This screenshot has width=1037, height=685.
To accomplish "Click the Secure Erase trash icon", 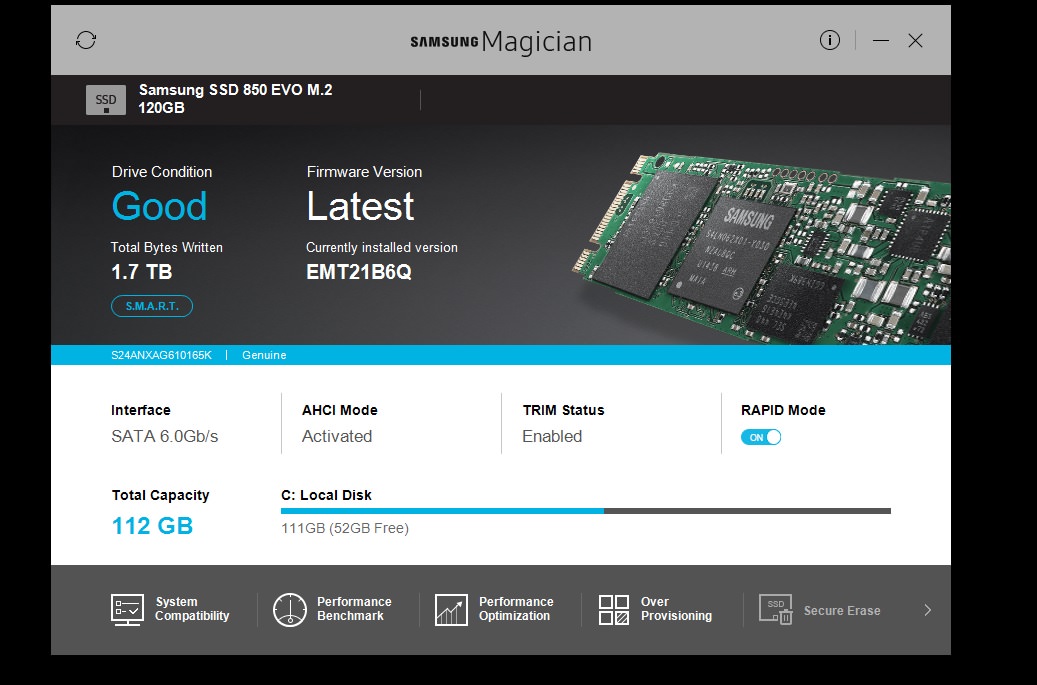I will 776,609.
